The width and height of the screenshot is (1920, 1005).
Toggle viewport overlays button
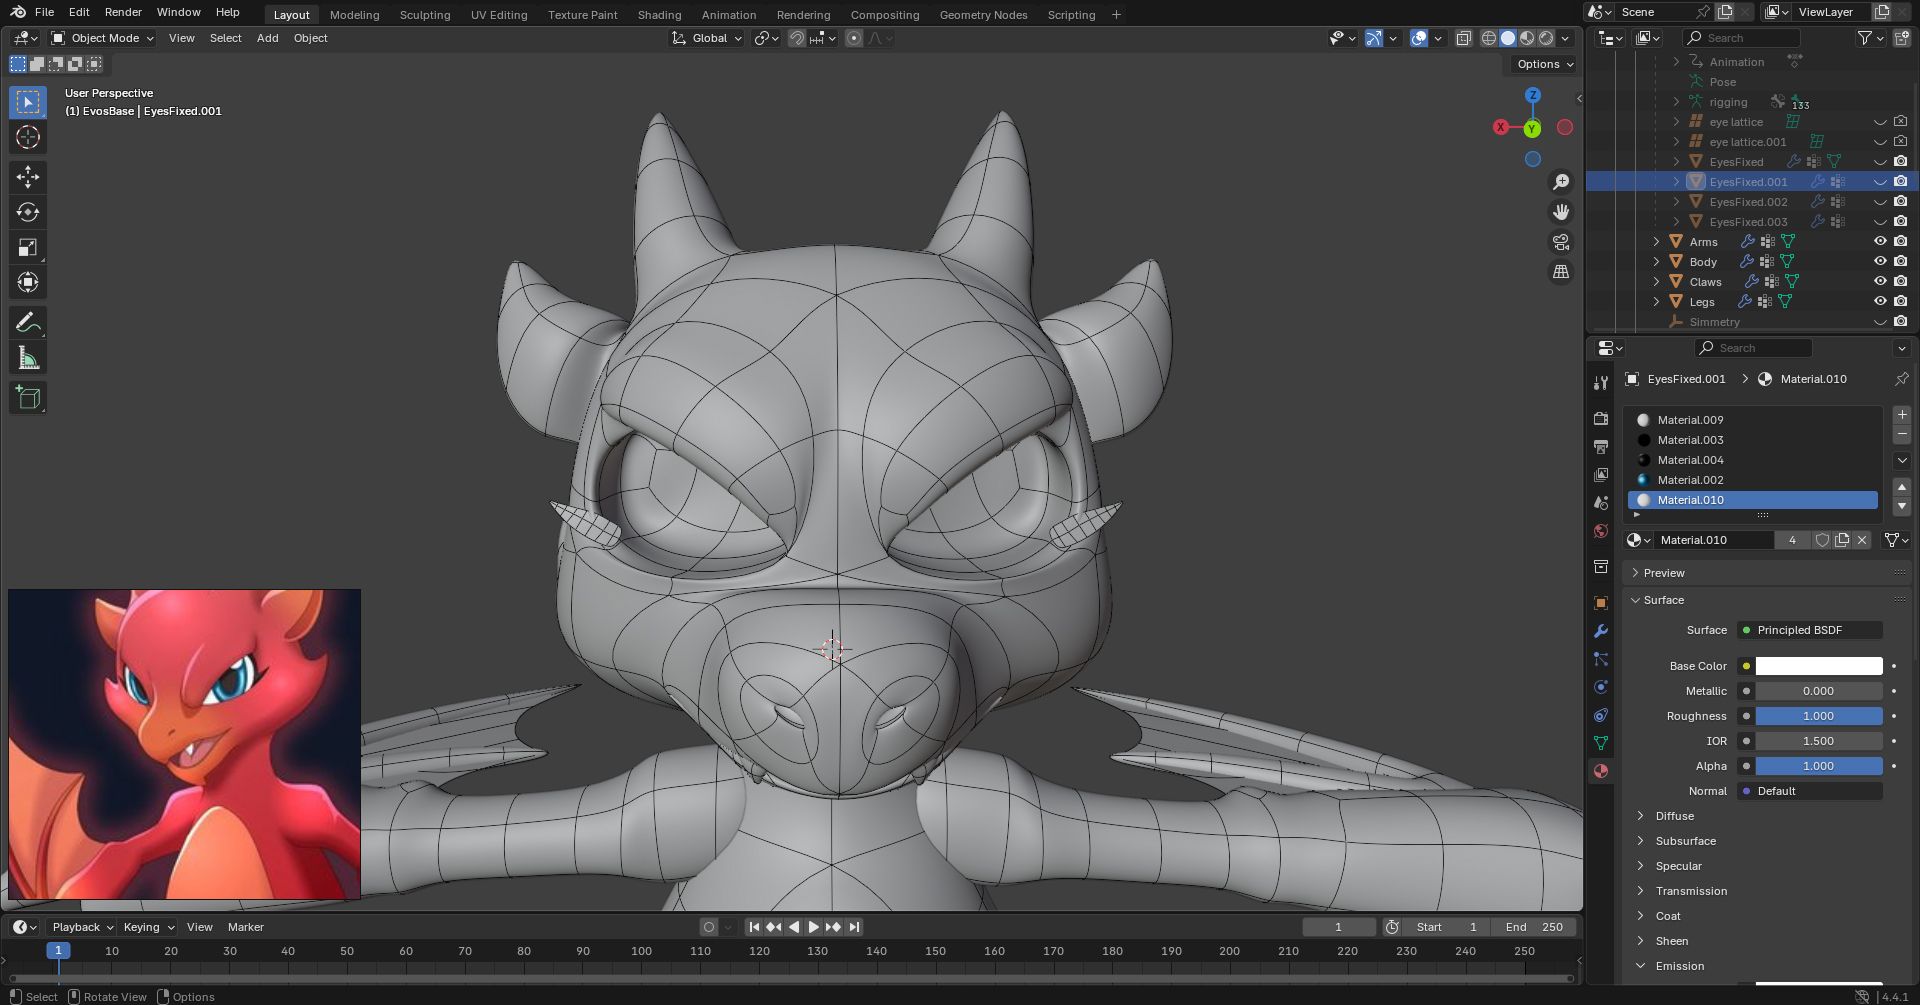(x=1418, y=38)
